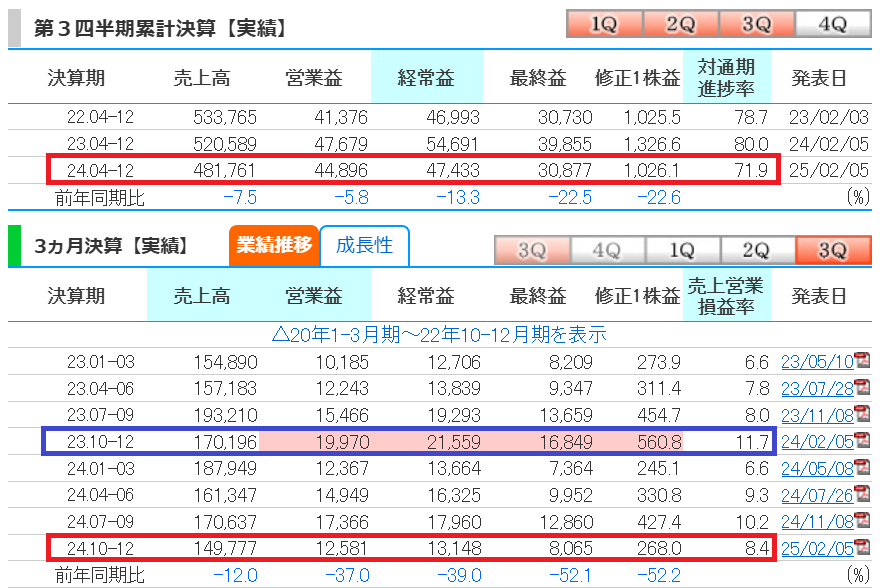Click the 対通期進捗率 column header
Image resolution: width=880 pixels, height=588 pixels.
pos(726,77)
